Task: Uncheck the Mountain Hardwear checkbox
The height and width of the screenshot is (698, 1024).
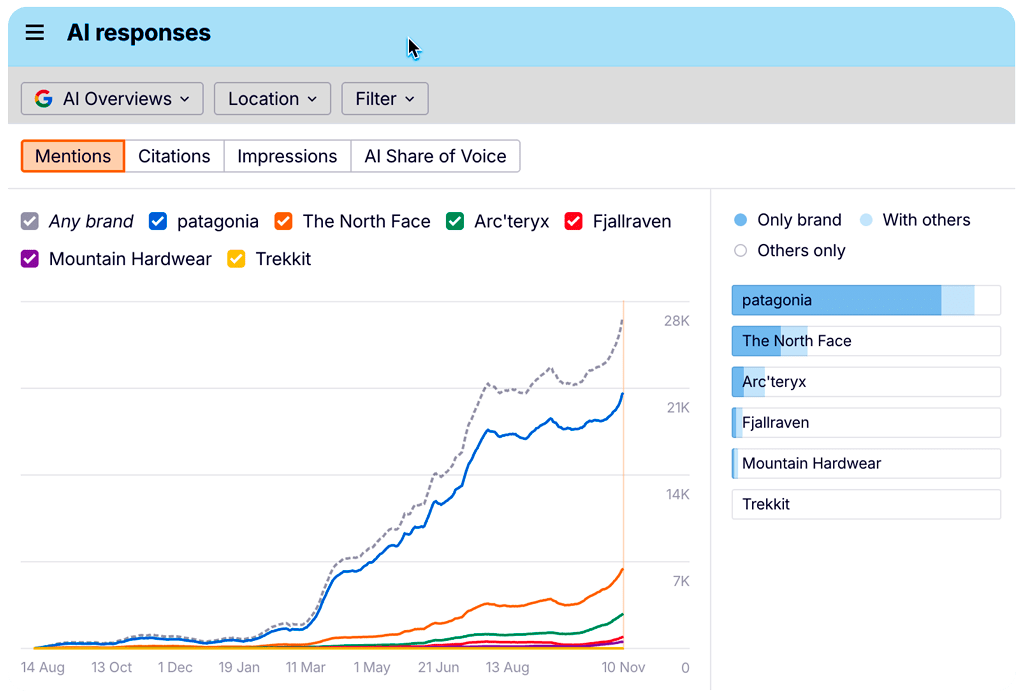Action: click(x=30, y=259)
